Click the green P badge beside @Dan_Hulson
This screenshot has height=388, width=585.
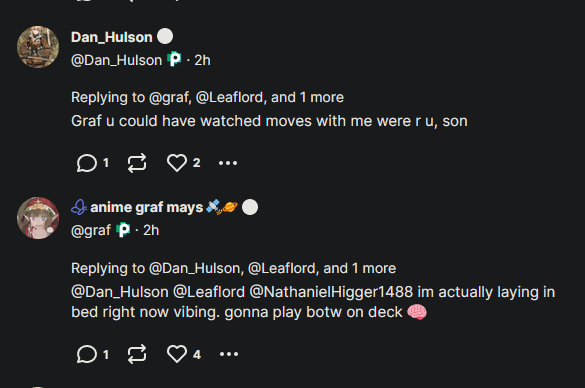coord(174,59)
